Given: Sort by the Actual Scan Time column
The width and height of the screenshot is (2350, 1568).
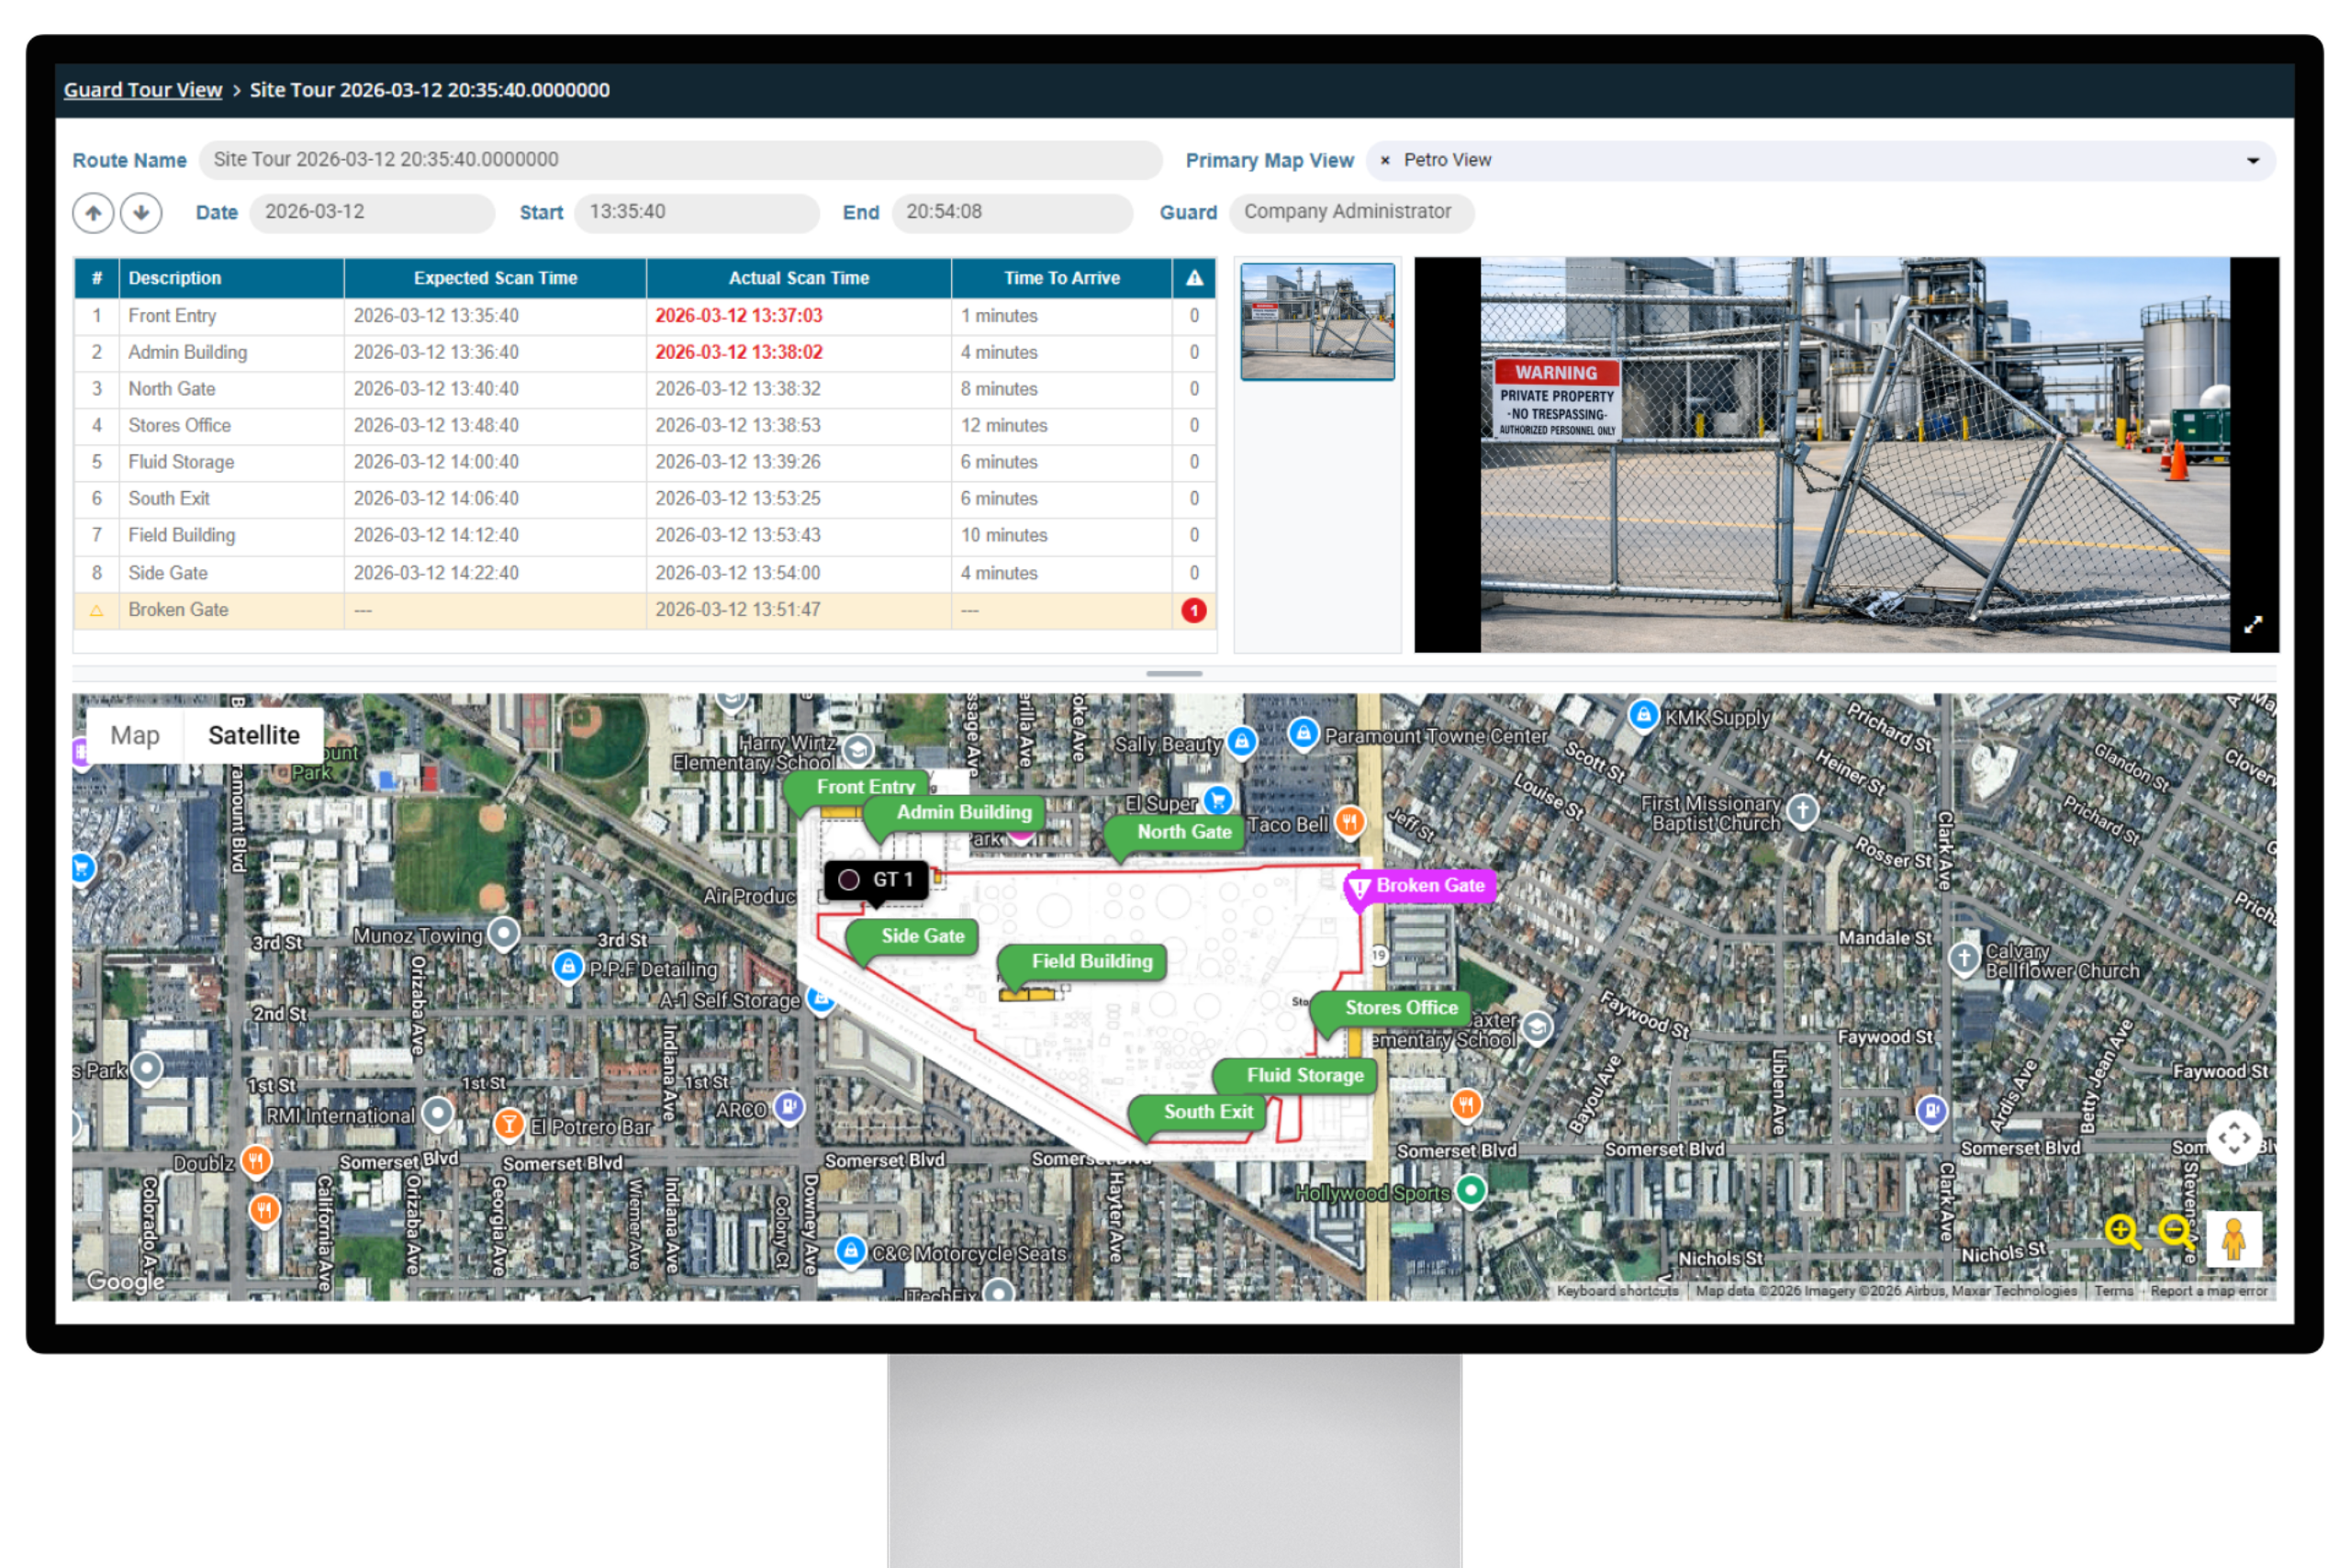Looking at the screenshot, I should point(798,278).
